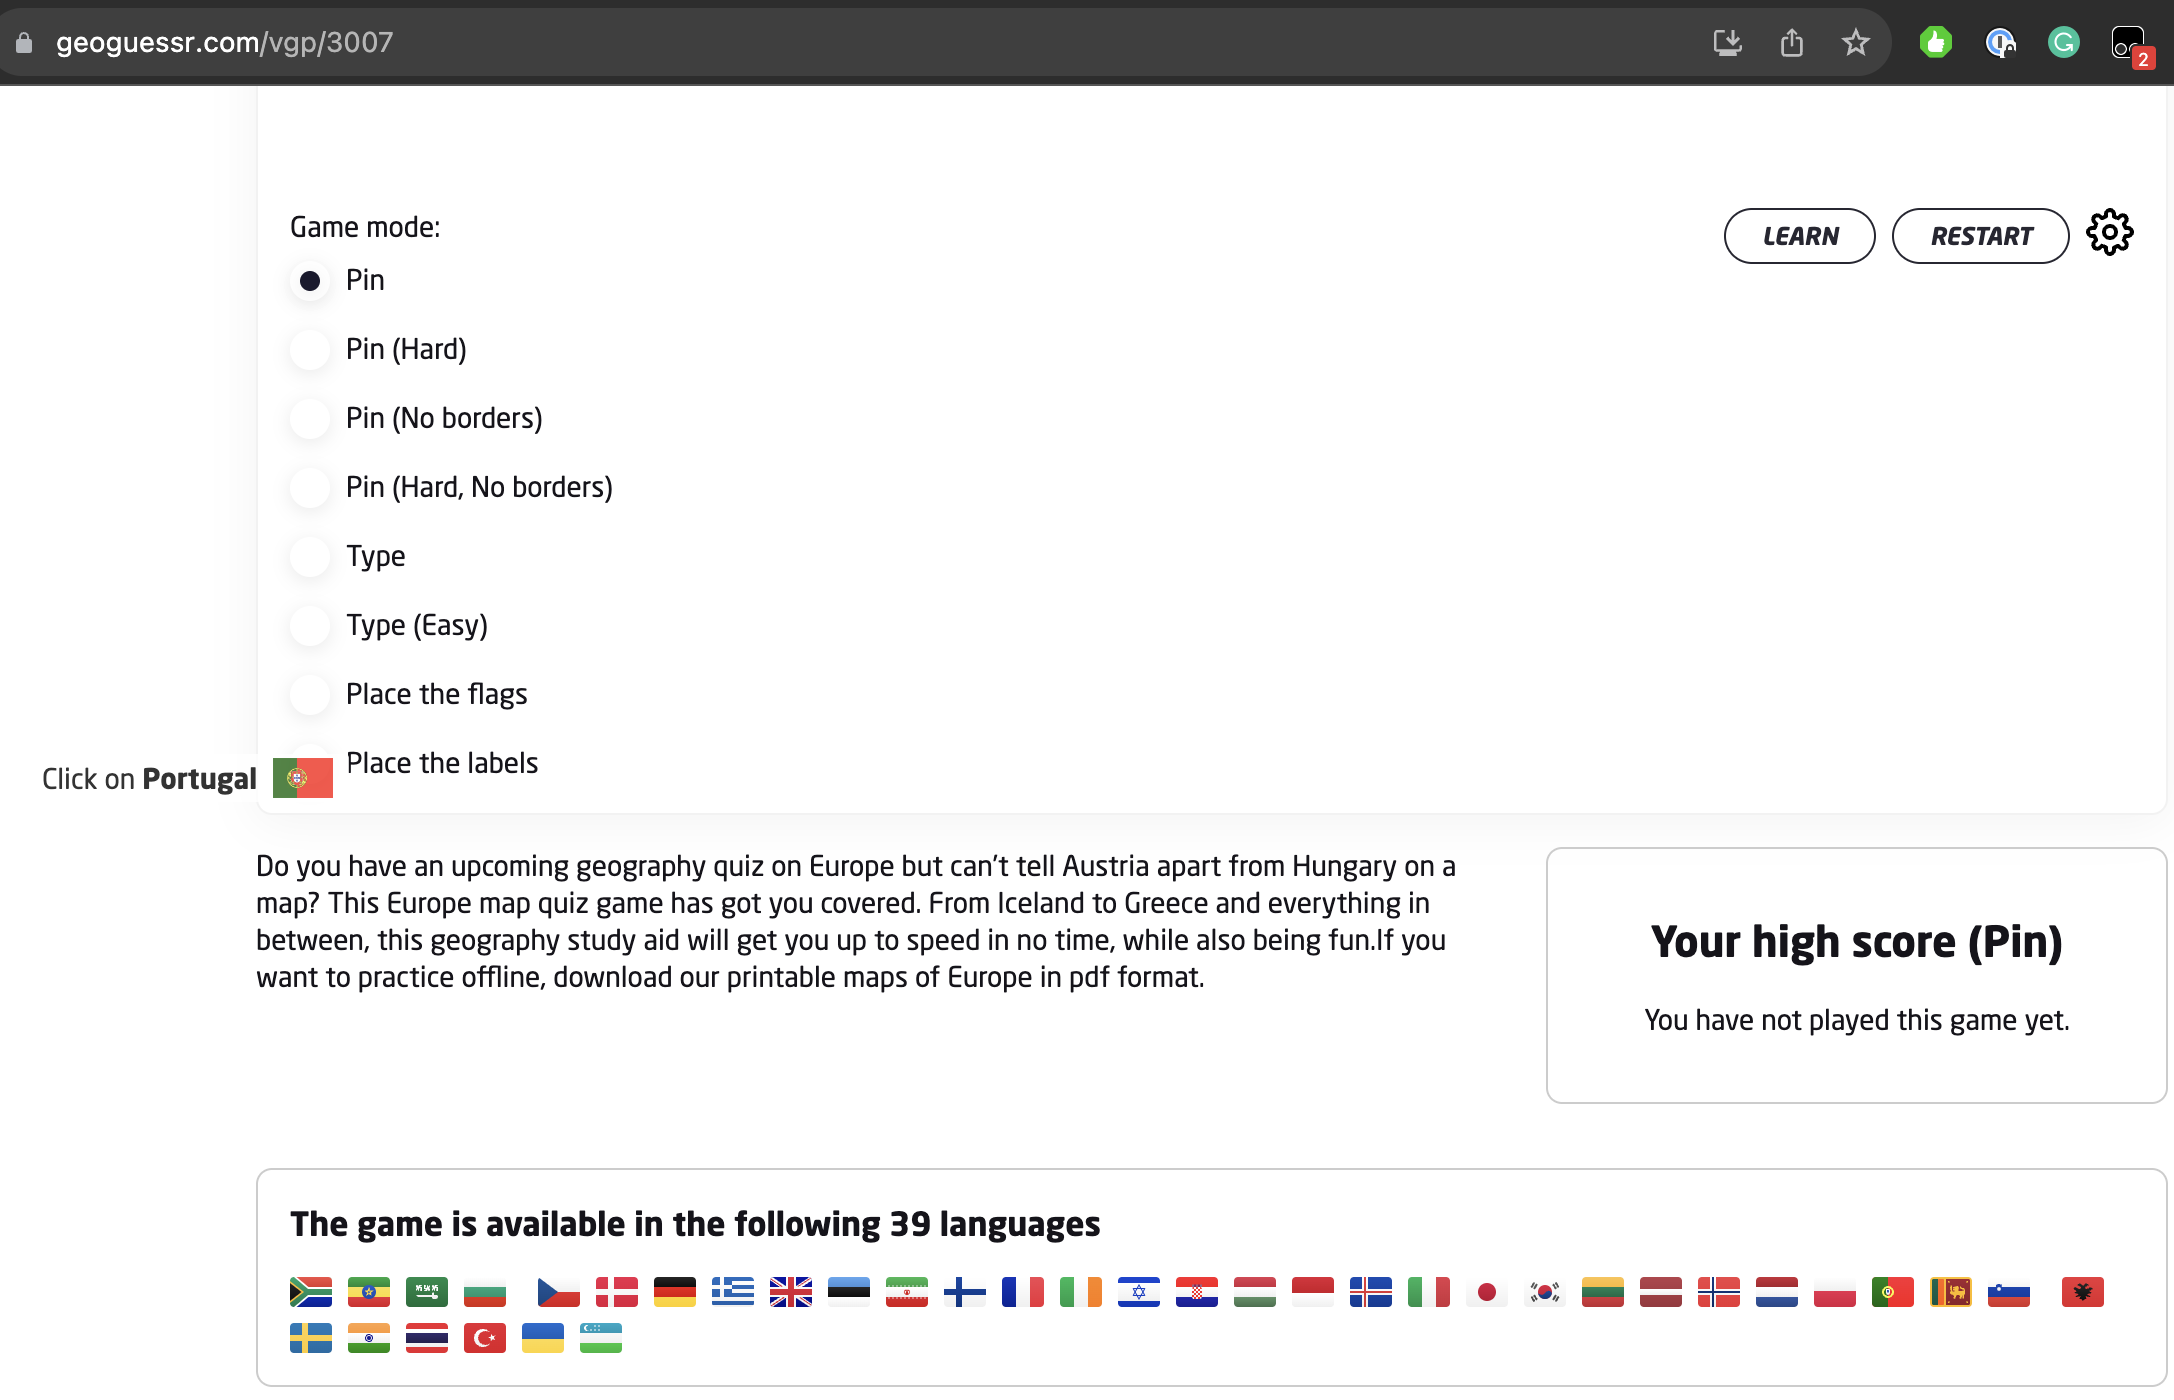Click the Learn button
The height and width of the screenshot is (1400, 2174).
pos(1799,236)
